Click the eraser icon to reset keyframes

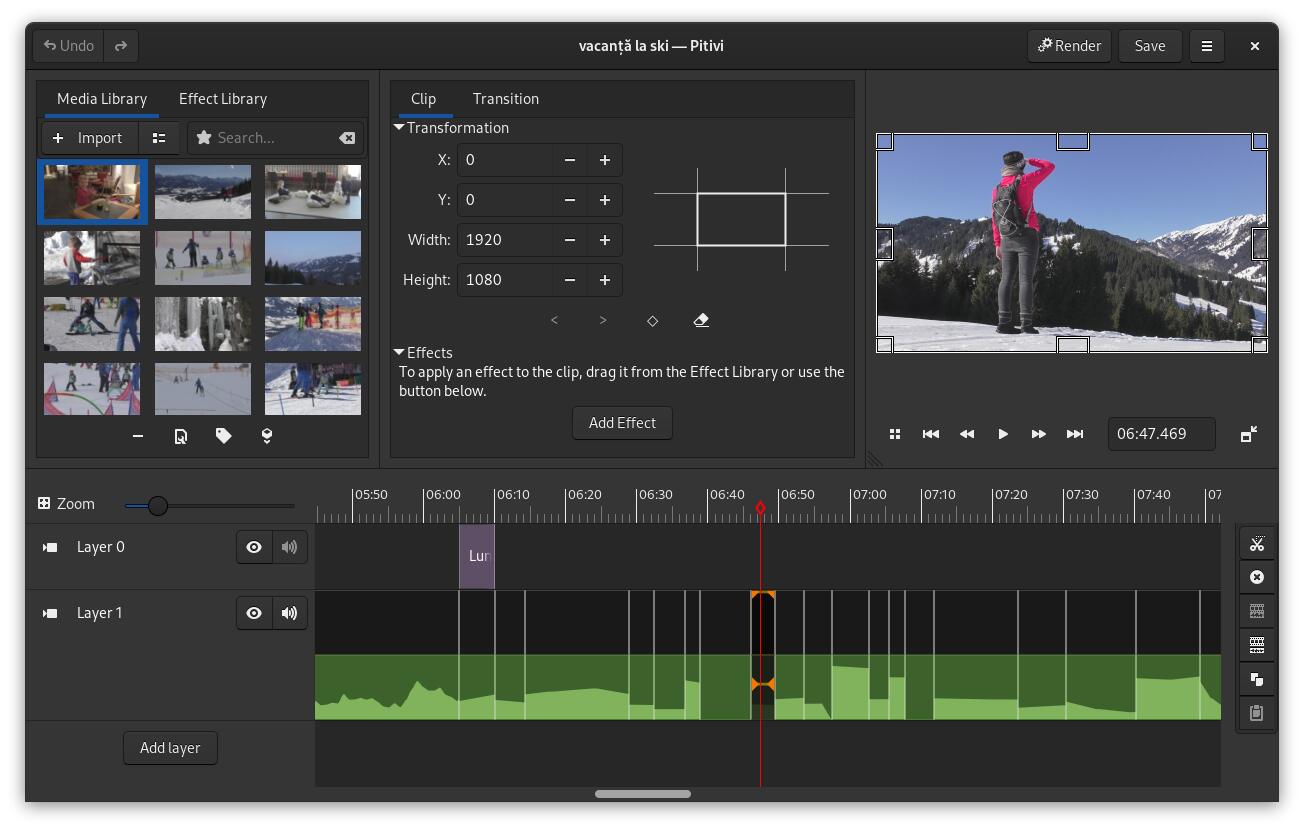click(x=701, y=320)
